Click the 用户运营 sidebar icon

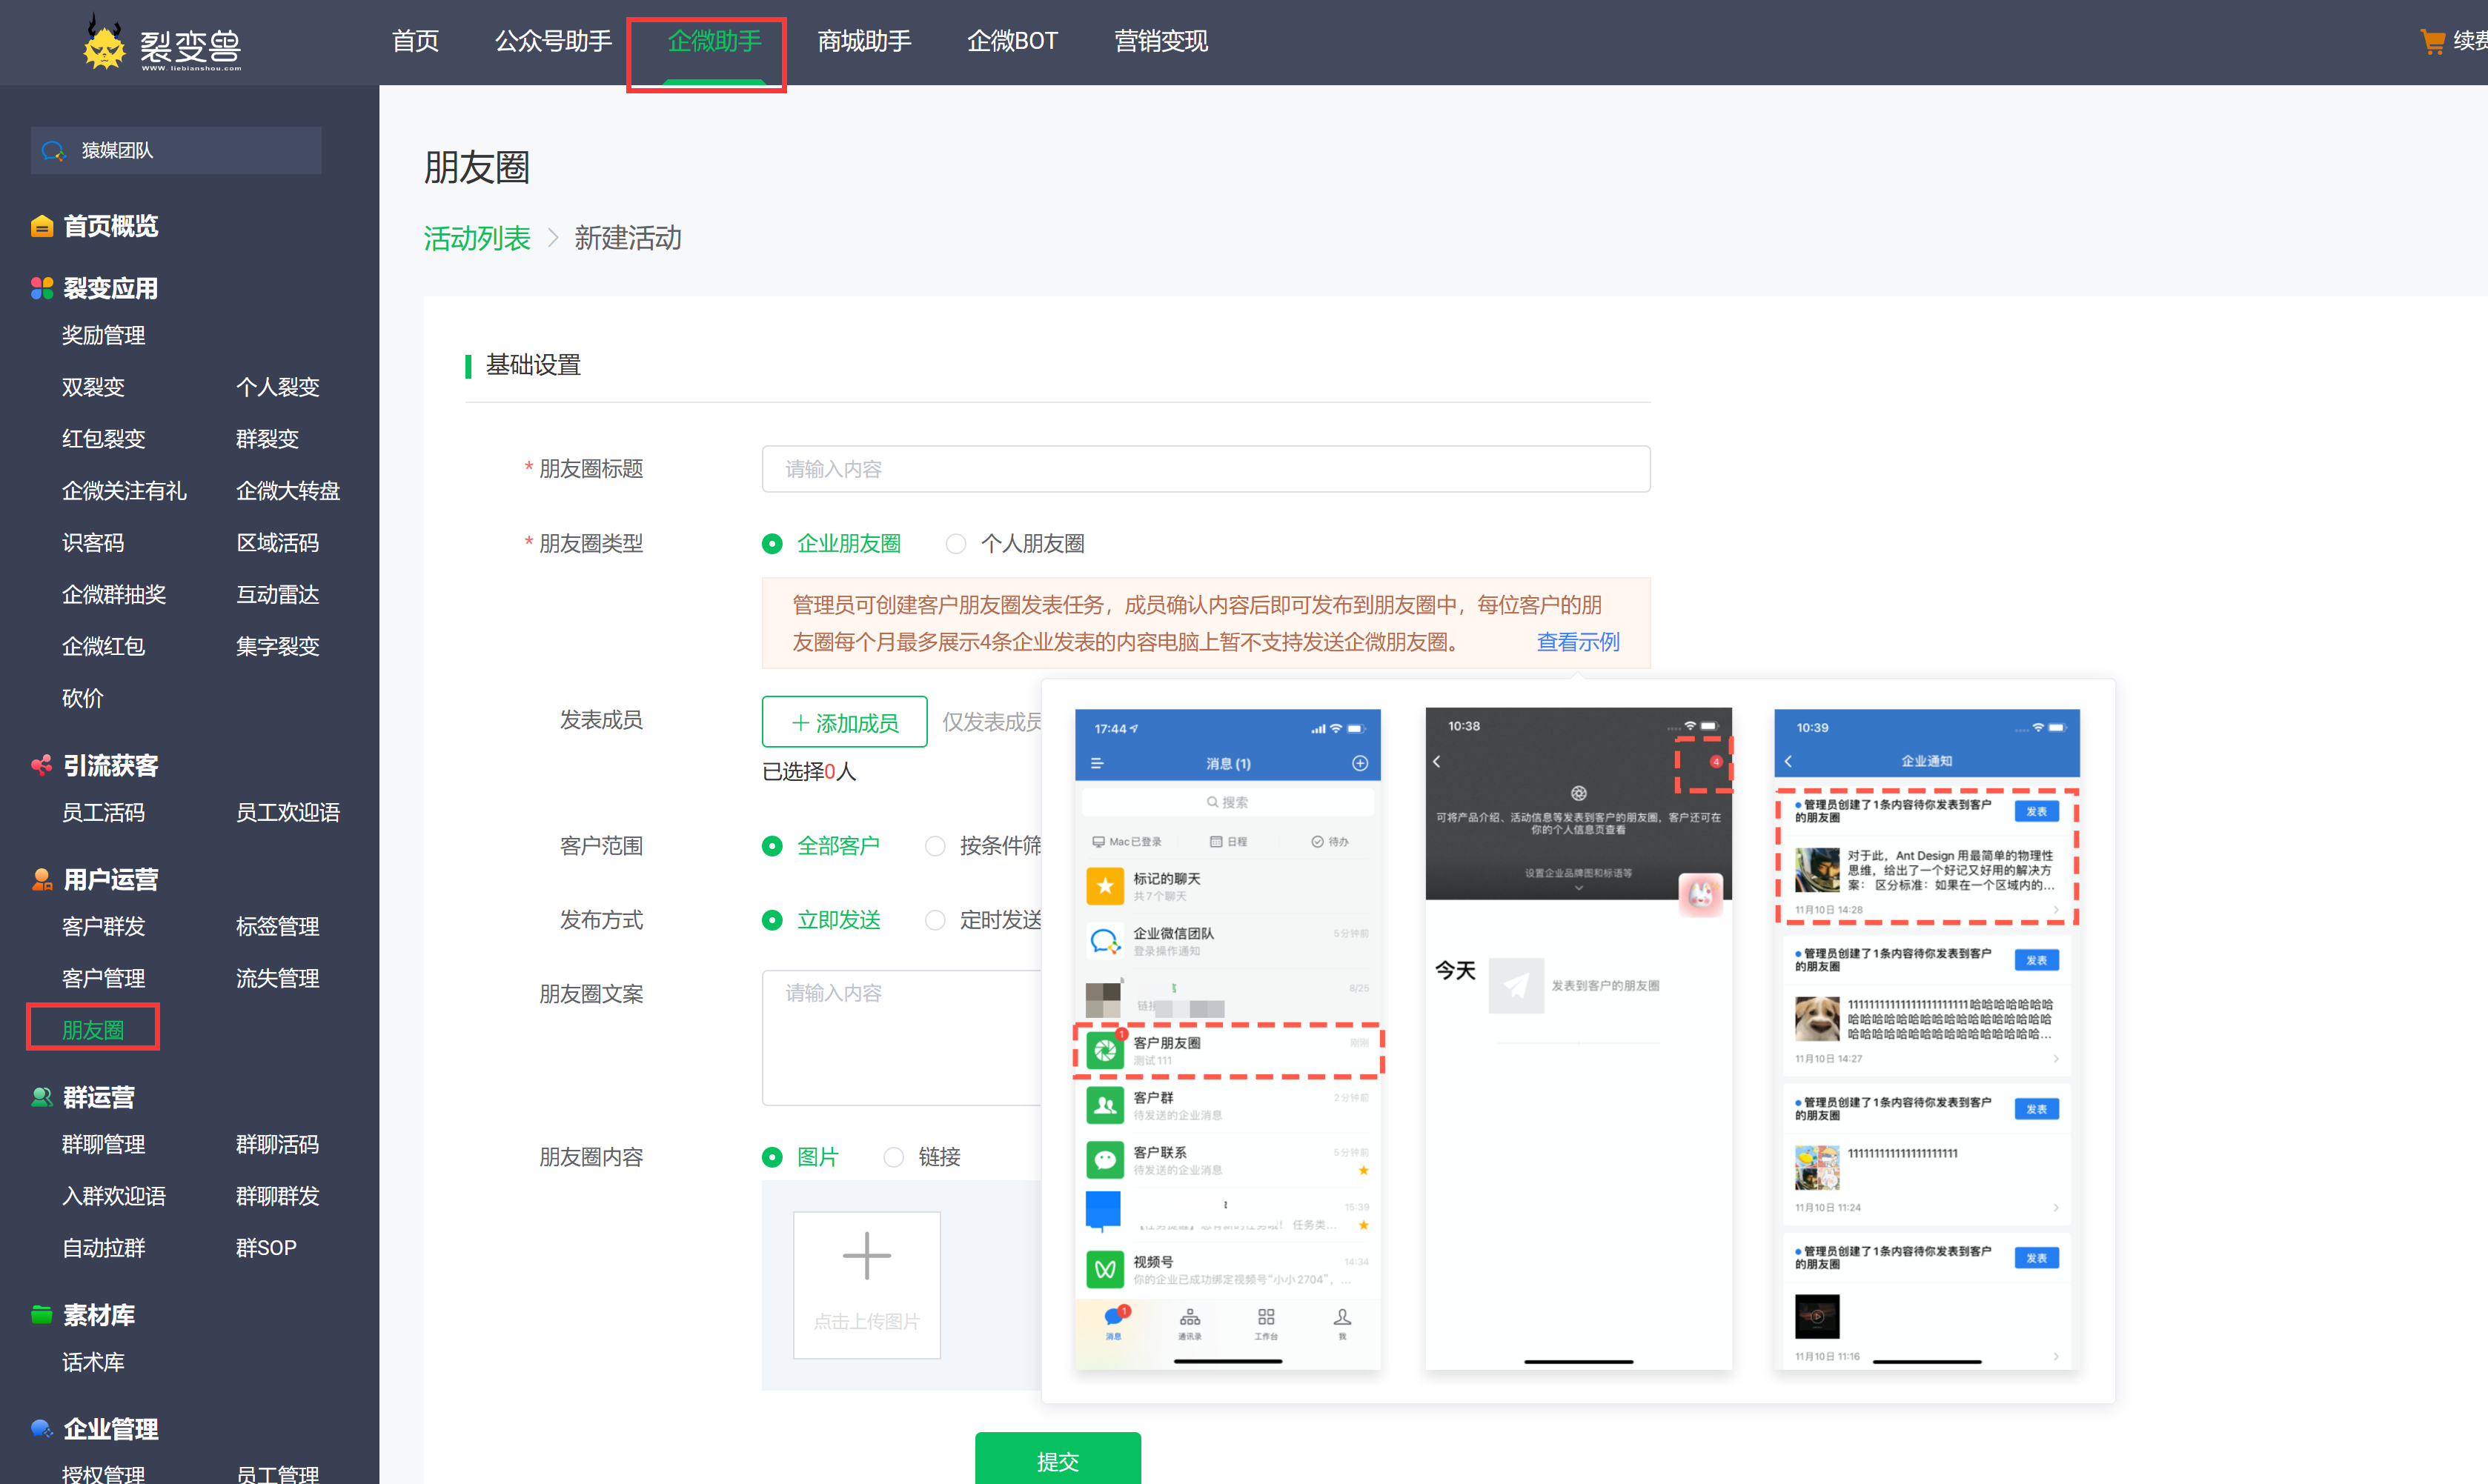[41, 879]
